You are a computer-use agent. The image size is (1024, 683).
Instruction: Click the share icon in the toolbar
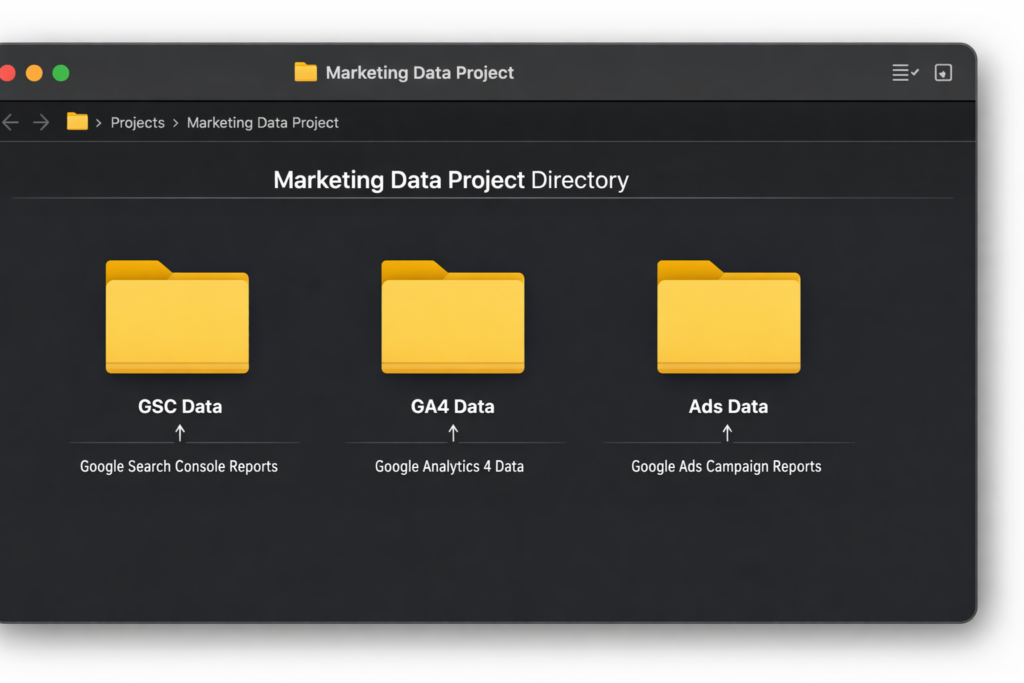[x=943, y=72]
